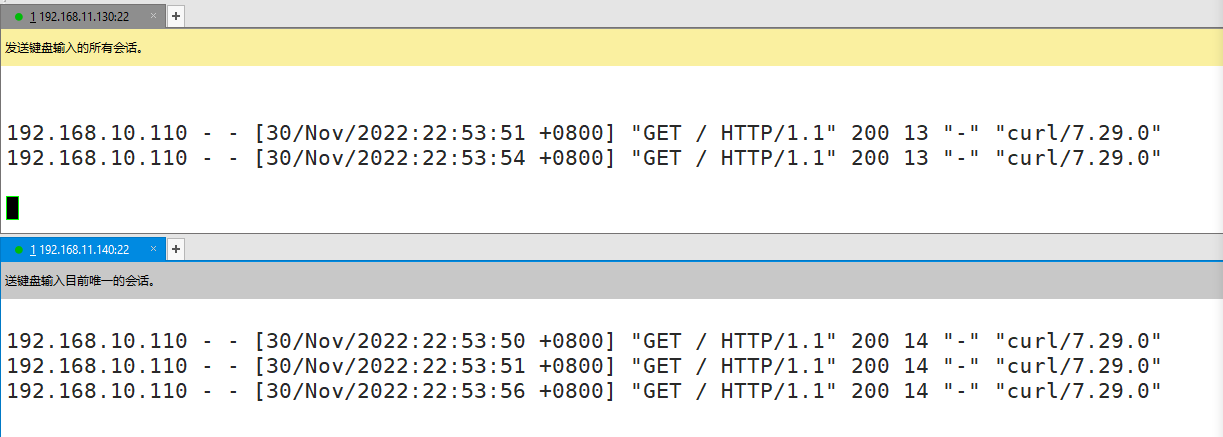Select the 192.168.11.140:22 session tab
The image size is (1223, 437).
[x=84, y=249]
